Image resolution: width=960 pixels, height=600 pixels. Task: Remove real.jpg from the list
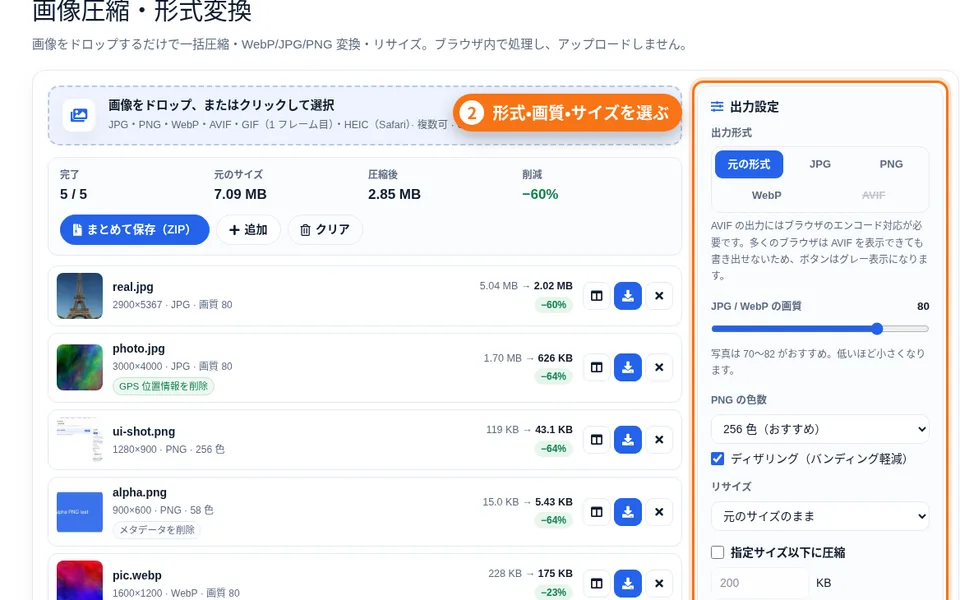[x=659, y=296]
